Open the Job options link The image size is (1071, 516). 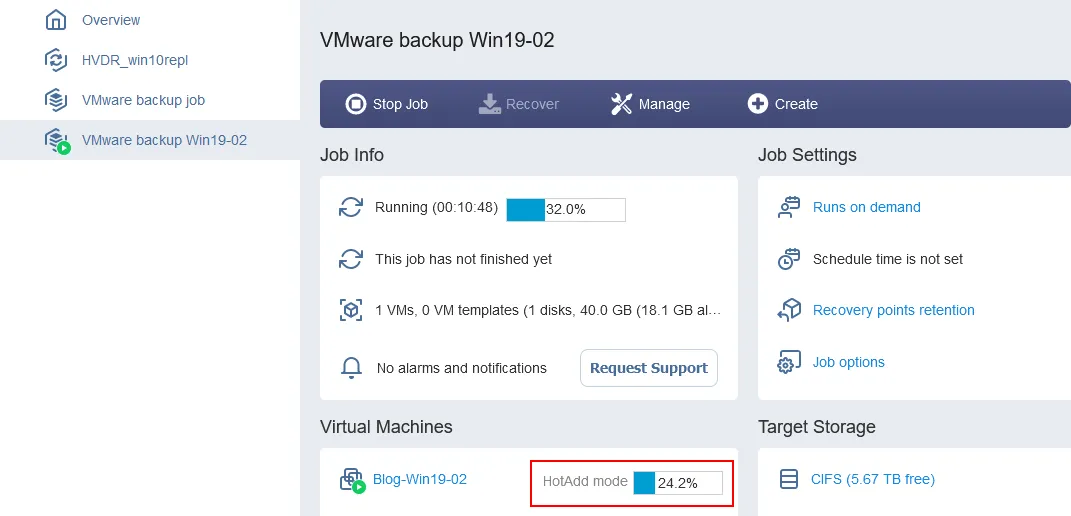(x=848, y=363)
